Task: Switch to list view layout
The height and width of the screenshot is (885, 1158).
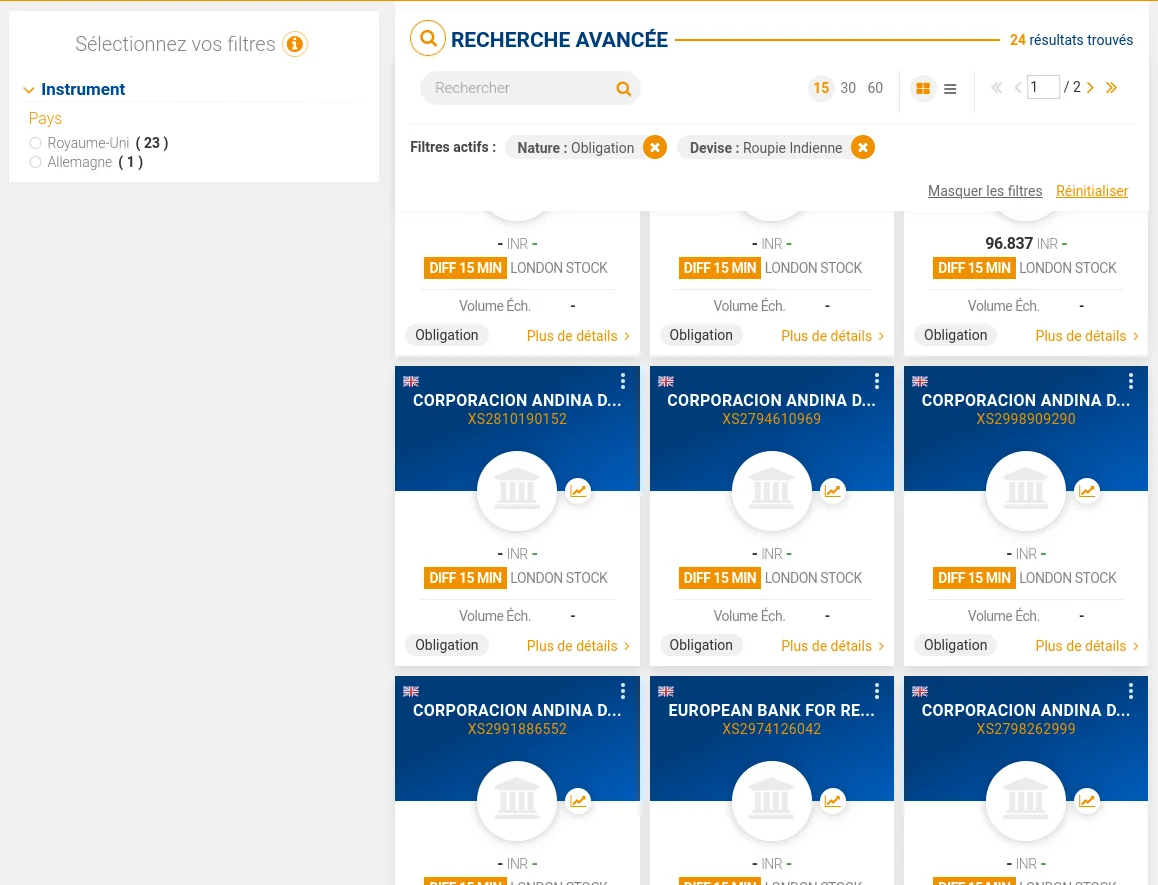Action: (950, 89)
